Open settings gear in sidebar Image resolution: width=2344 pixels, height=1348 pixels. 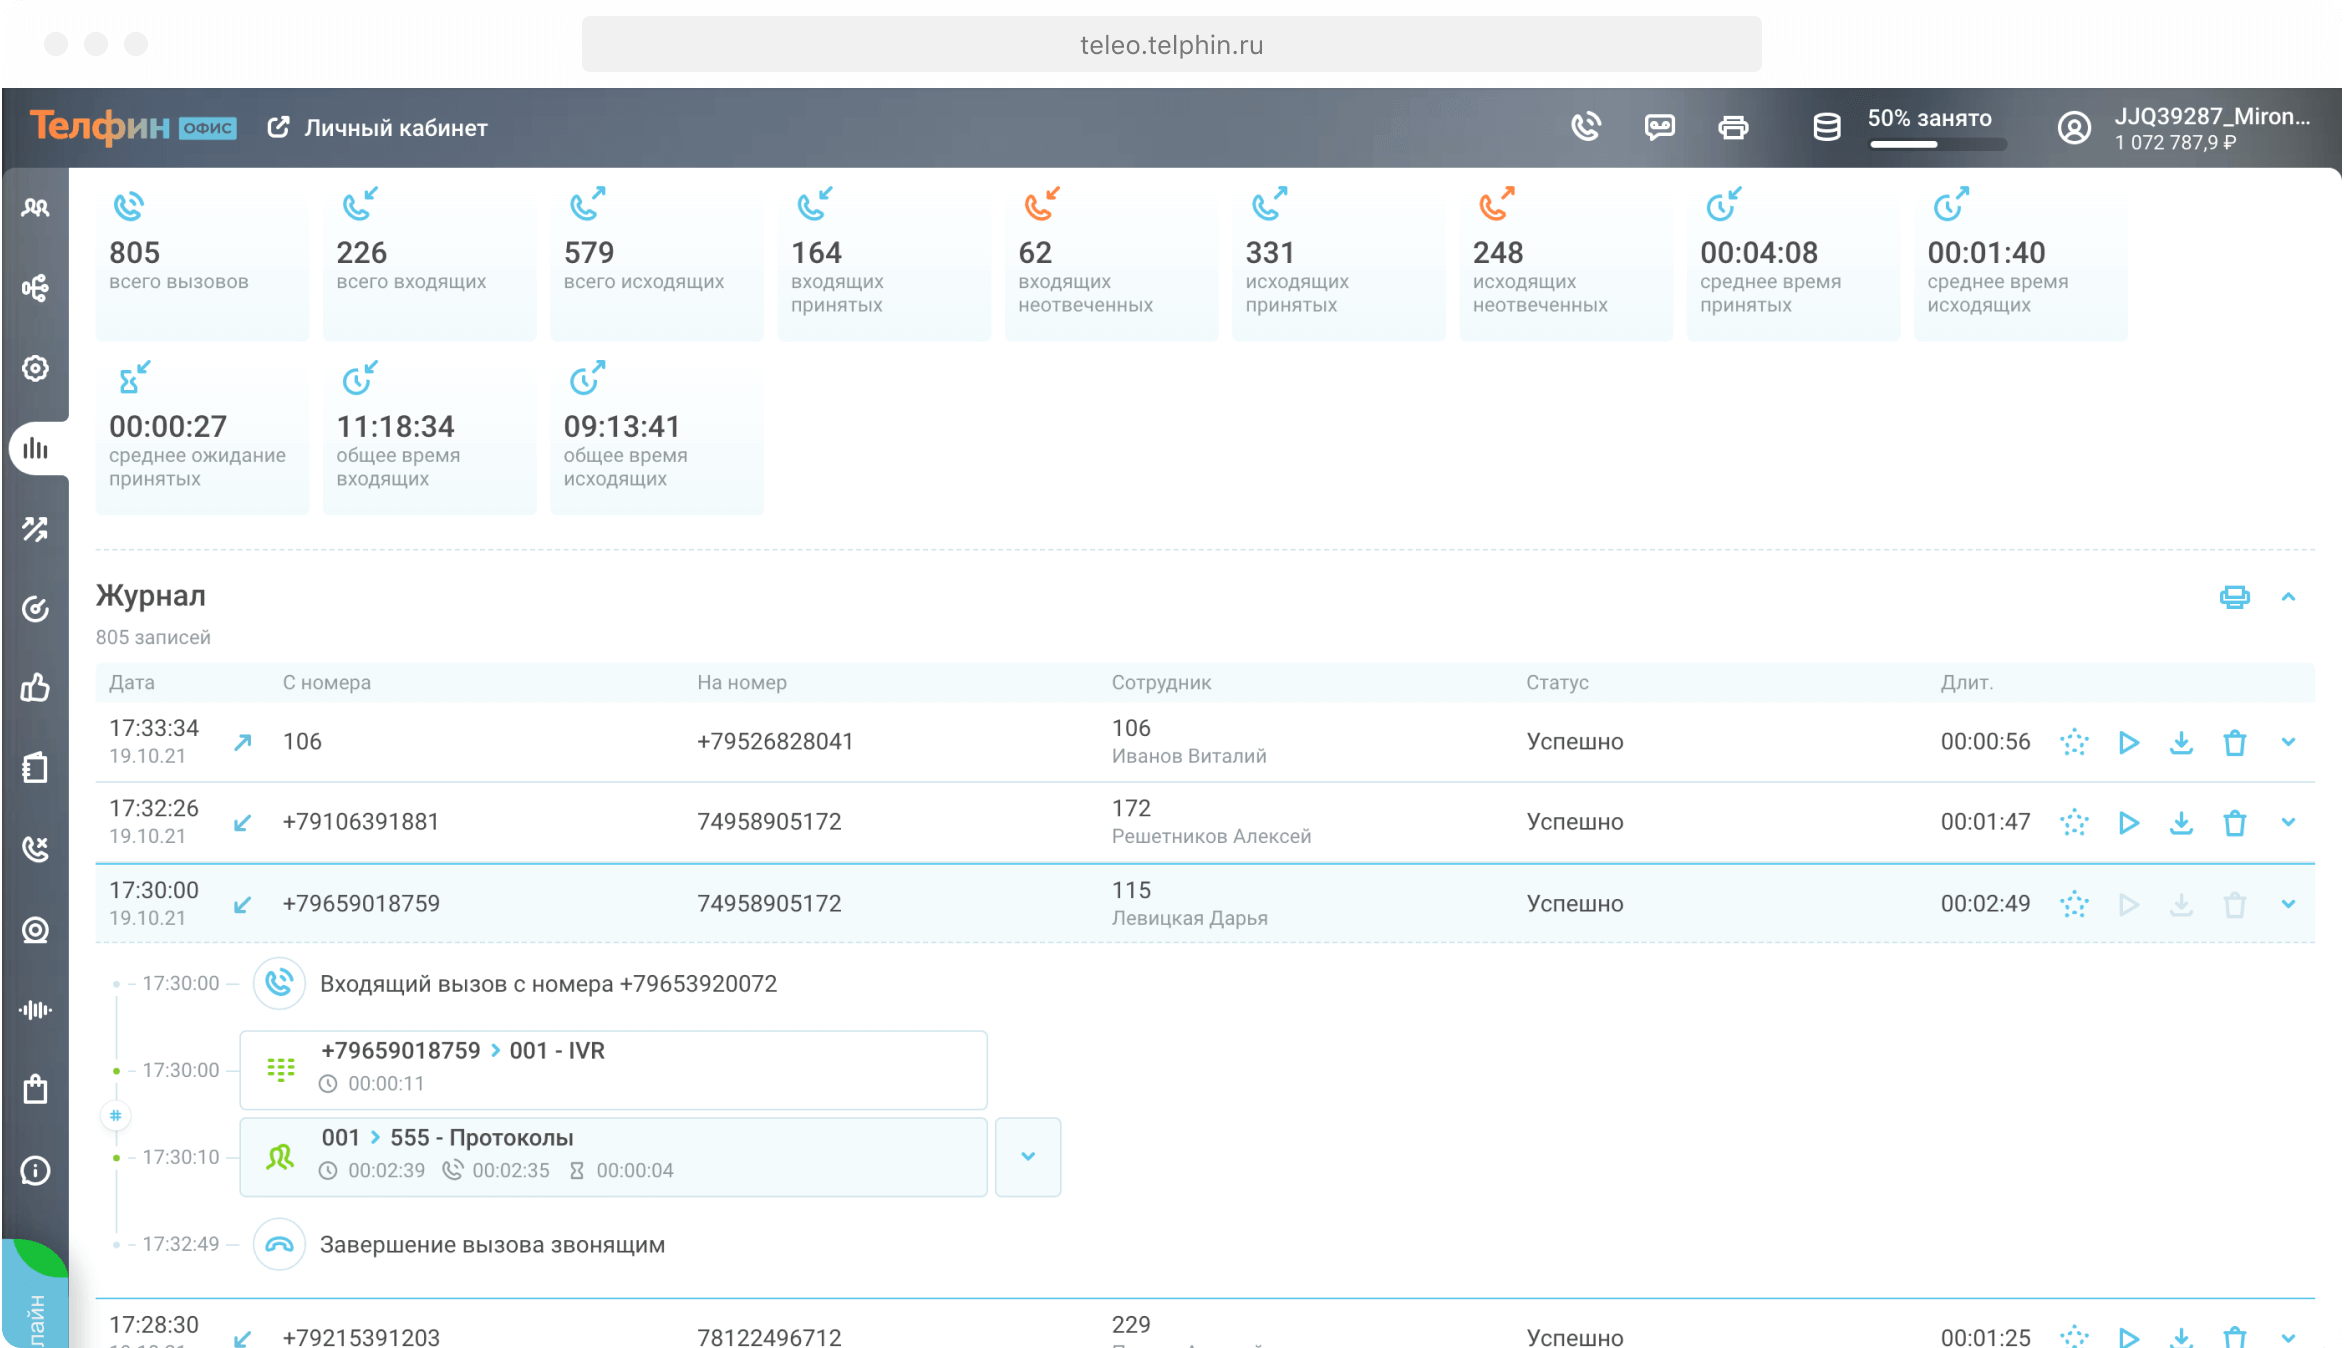point(35,368)
